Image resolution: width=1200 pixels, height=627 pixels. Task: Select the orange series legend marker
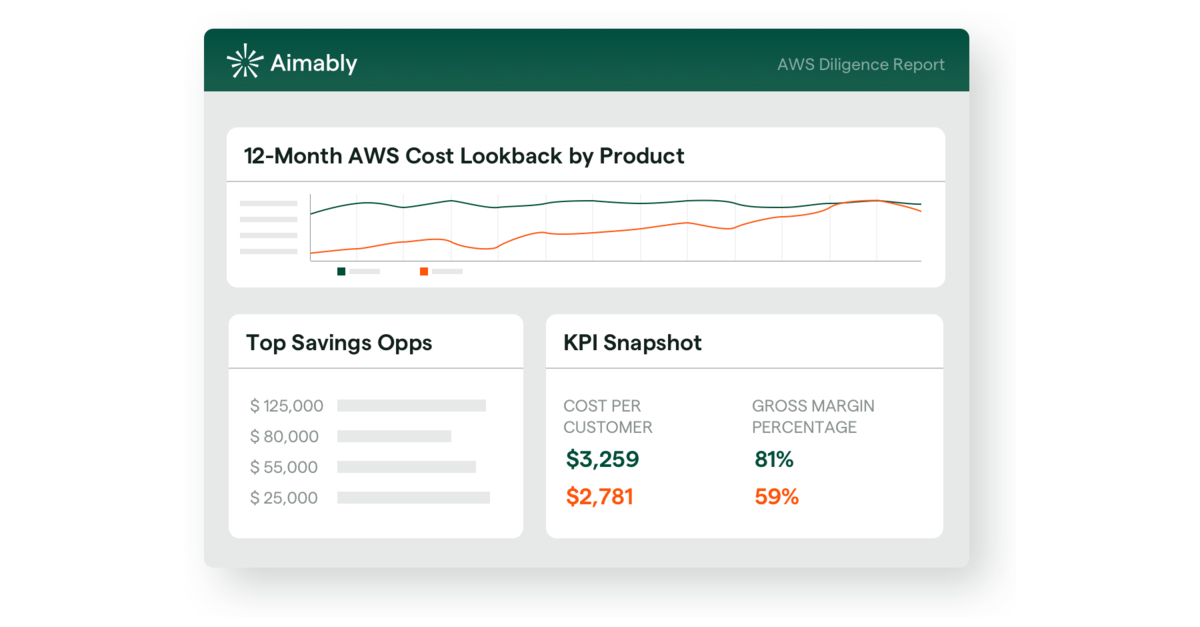pos(424,270)
